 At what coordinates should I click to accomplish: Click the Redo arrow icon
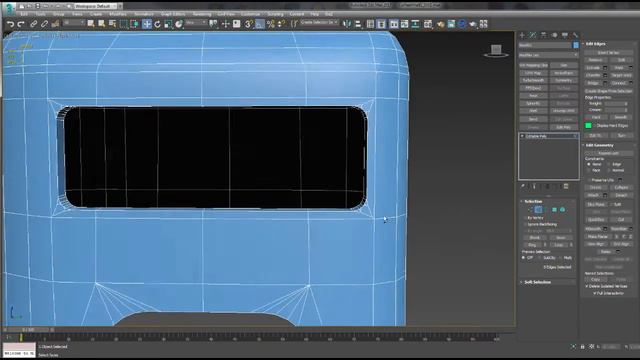21,24
